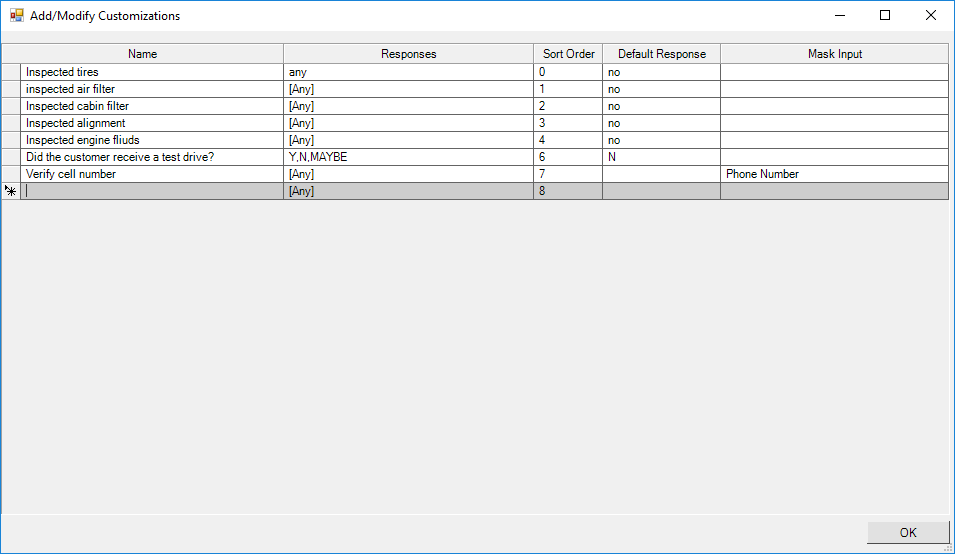This screenshot has height=554, width=955.
Task: Click the Default Response column header
Action: [661, 54]
